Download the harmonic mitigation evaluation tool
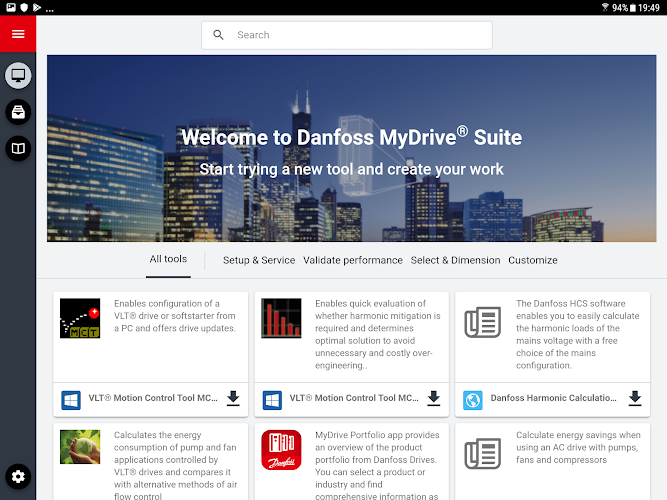667x500 pixels. [x=433, y=398]
